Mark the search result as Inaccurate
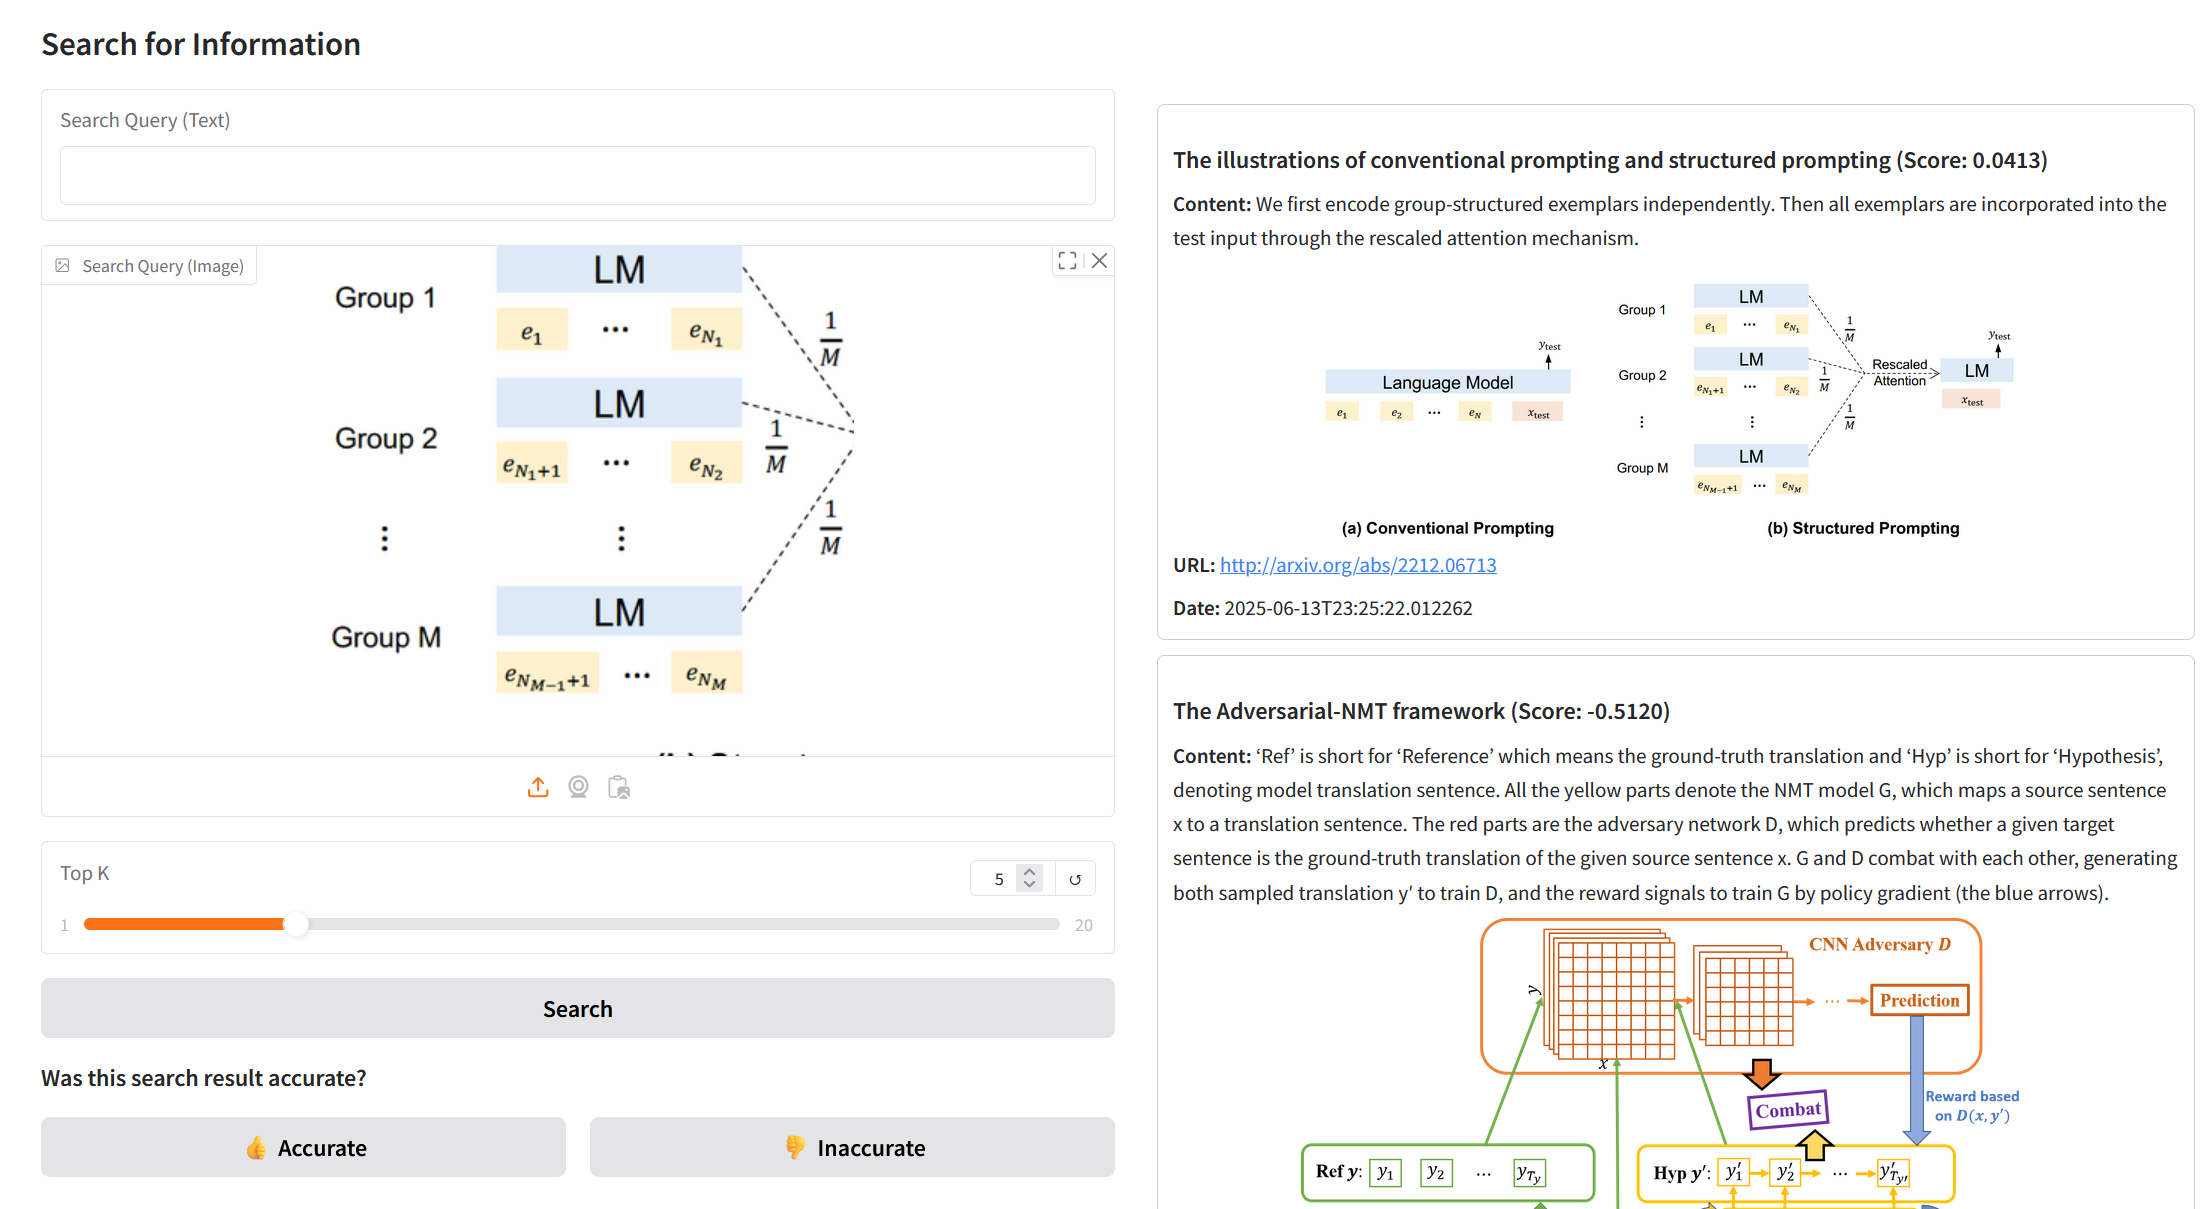 click(x=852, y=1148)
